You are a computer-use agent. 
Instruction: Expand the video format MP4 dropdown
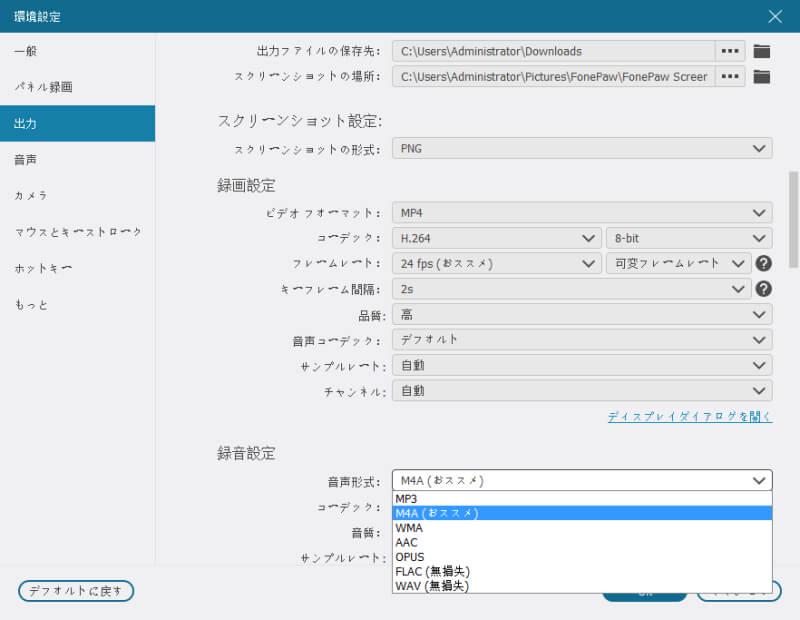click(x=582, y=213)
